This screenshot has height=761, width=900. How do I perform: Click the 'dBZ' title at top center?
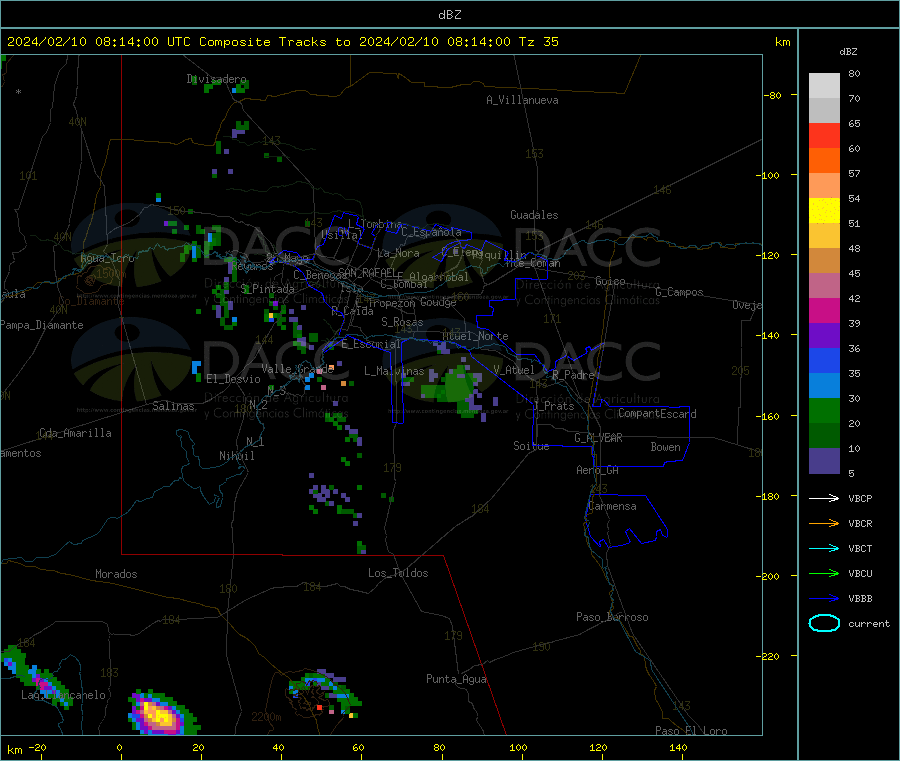(x=449, y=15)
